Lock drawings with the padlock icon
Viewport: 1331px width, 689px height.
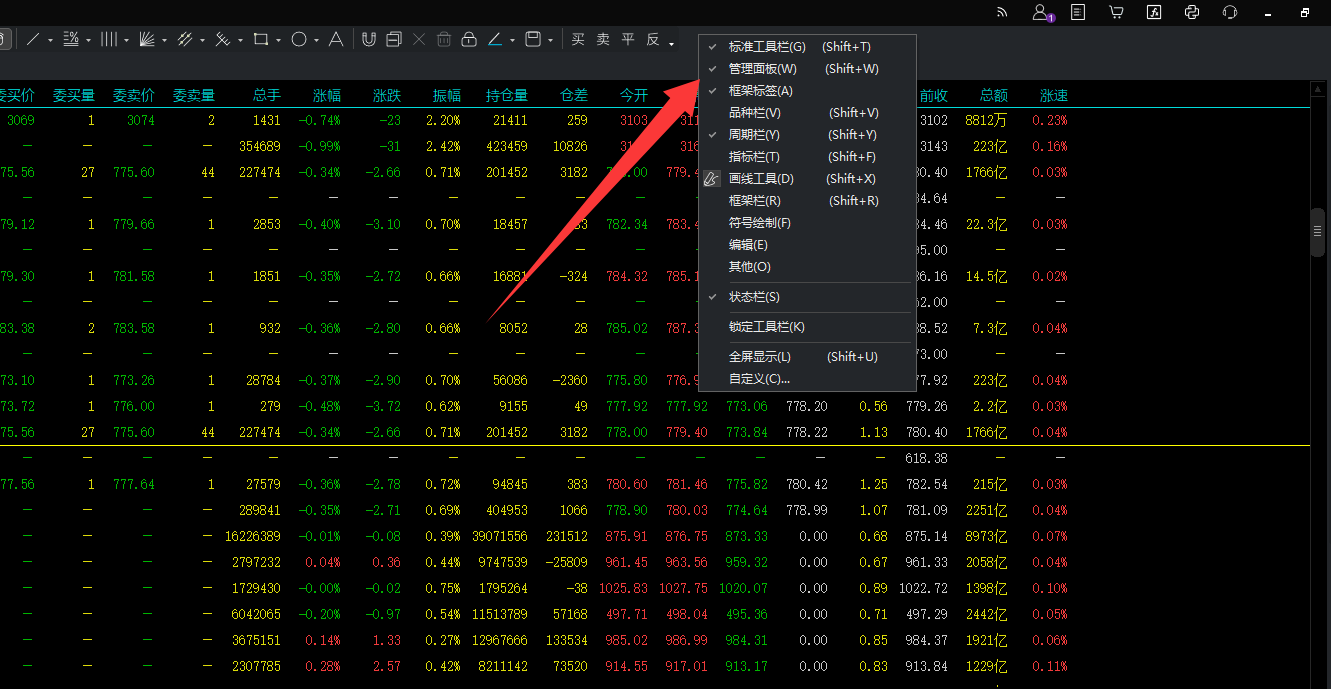[469, 39]
